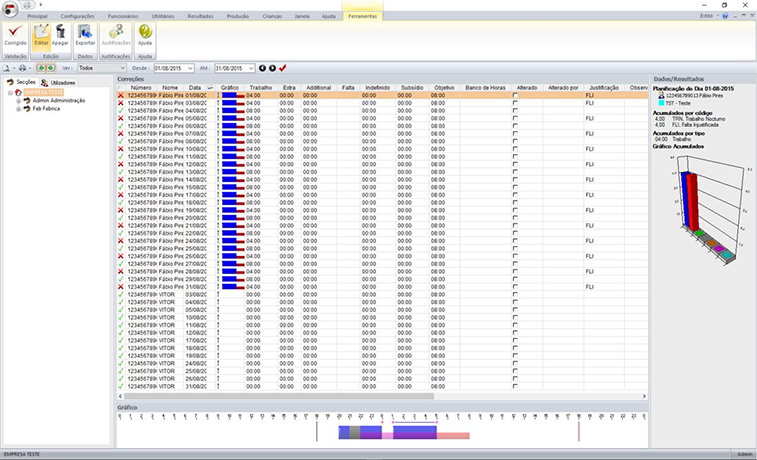Select Admin Administração section
The width and height of the screenshot is (757, 460).
(59, 100)
